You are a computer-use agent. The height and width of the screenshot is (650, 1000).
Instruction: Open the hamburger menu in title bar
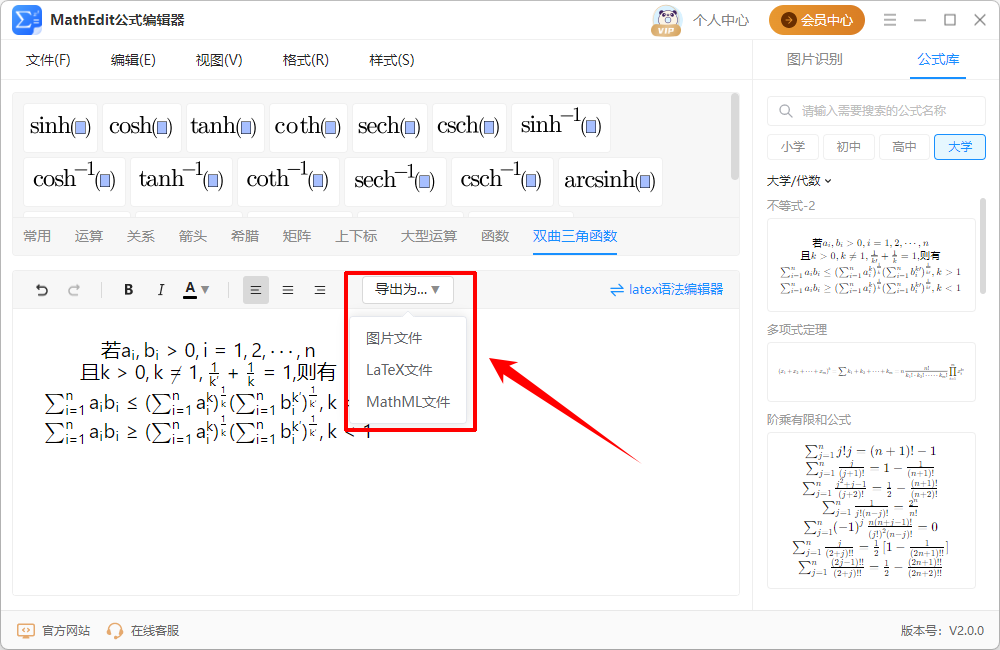coord(890,20)
